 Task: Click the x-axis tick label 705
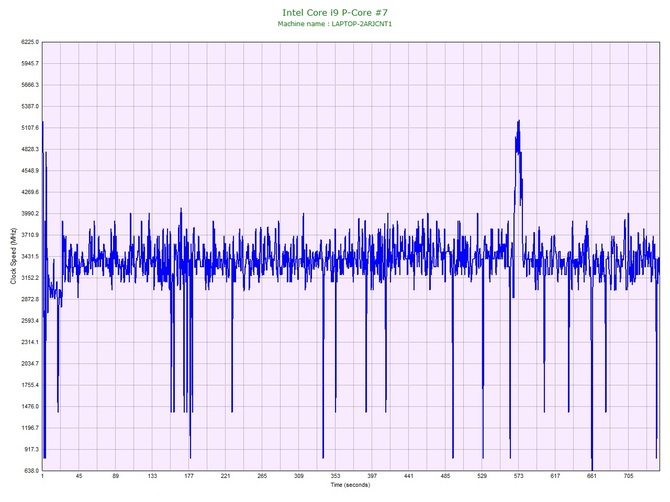[629, 476]
